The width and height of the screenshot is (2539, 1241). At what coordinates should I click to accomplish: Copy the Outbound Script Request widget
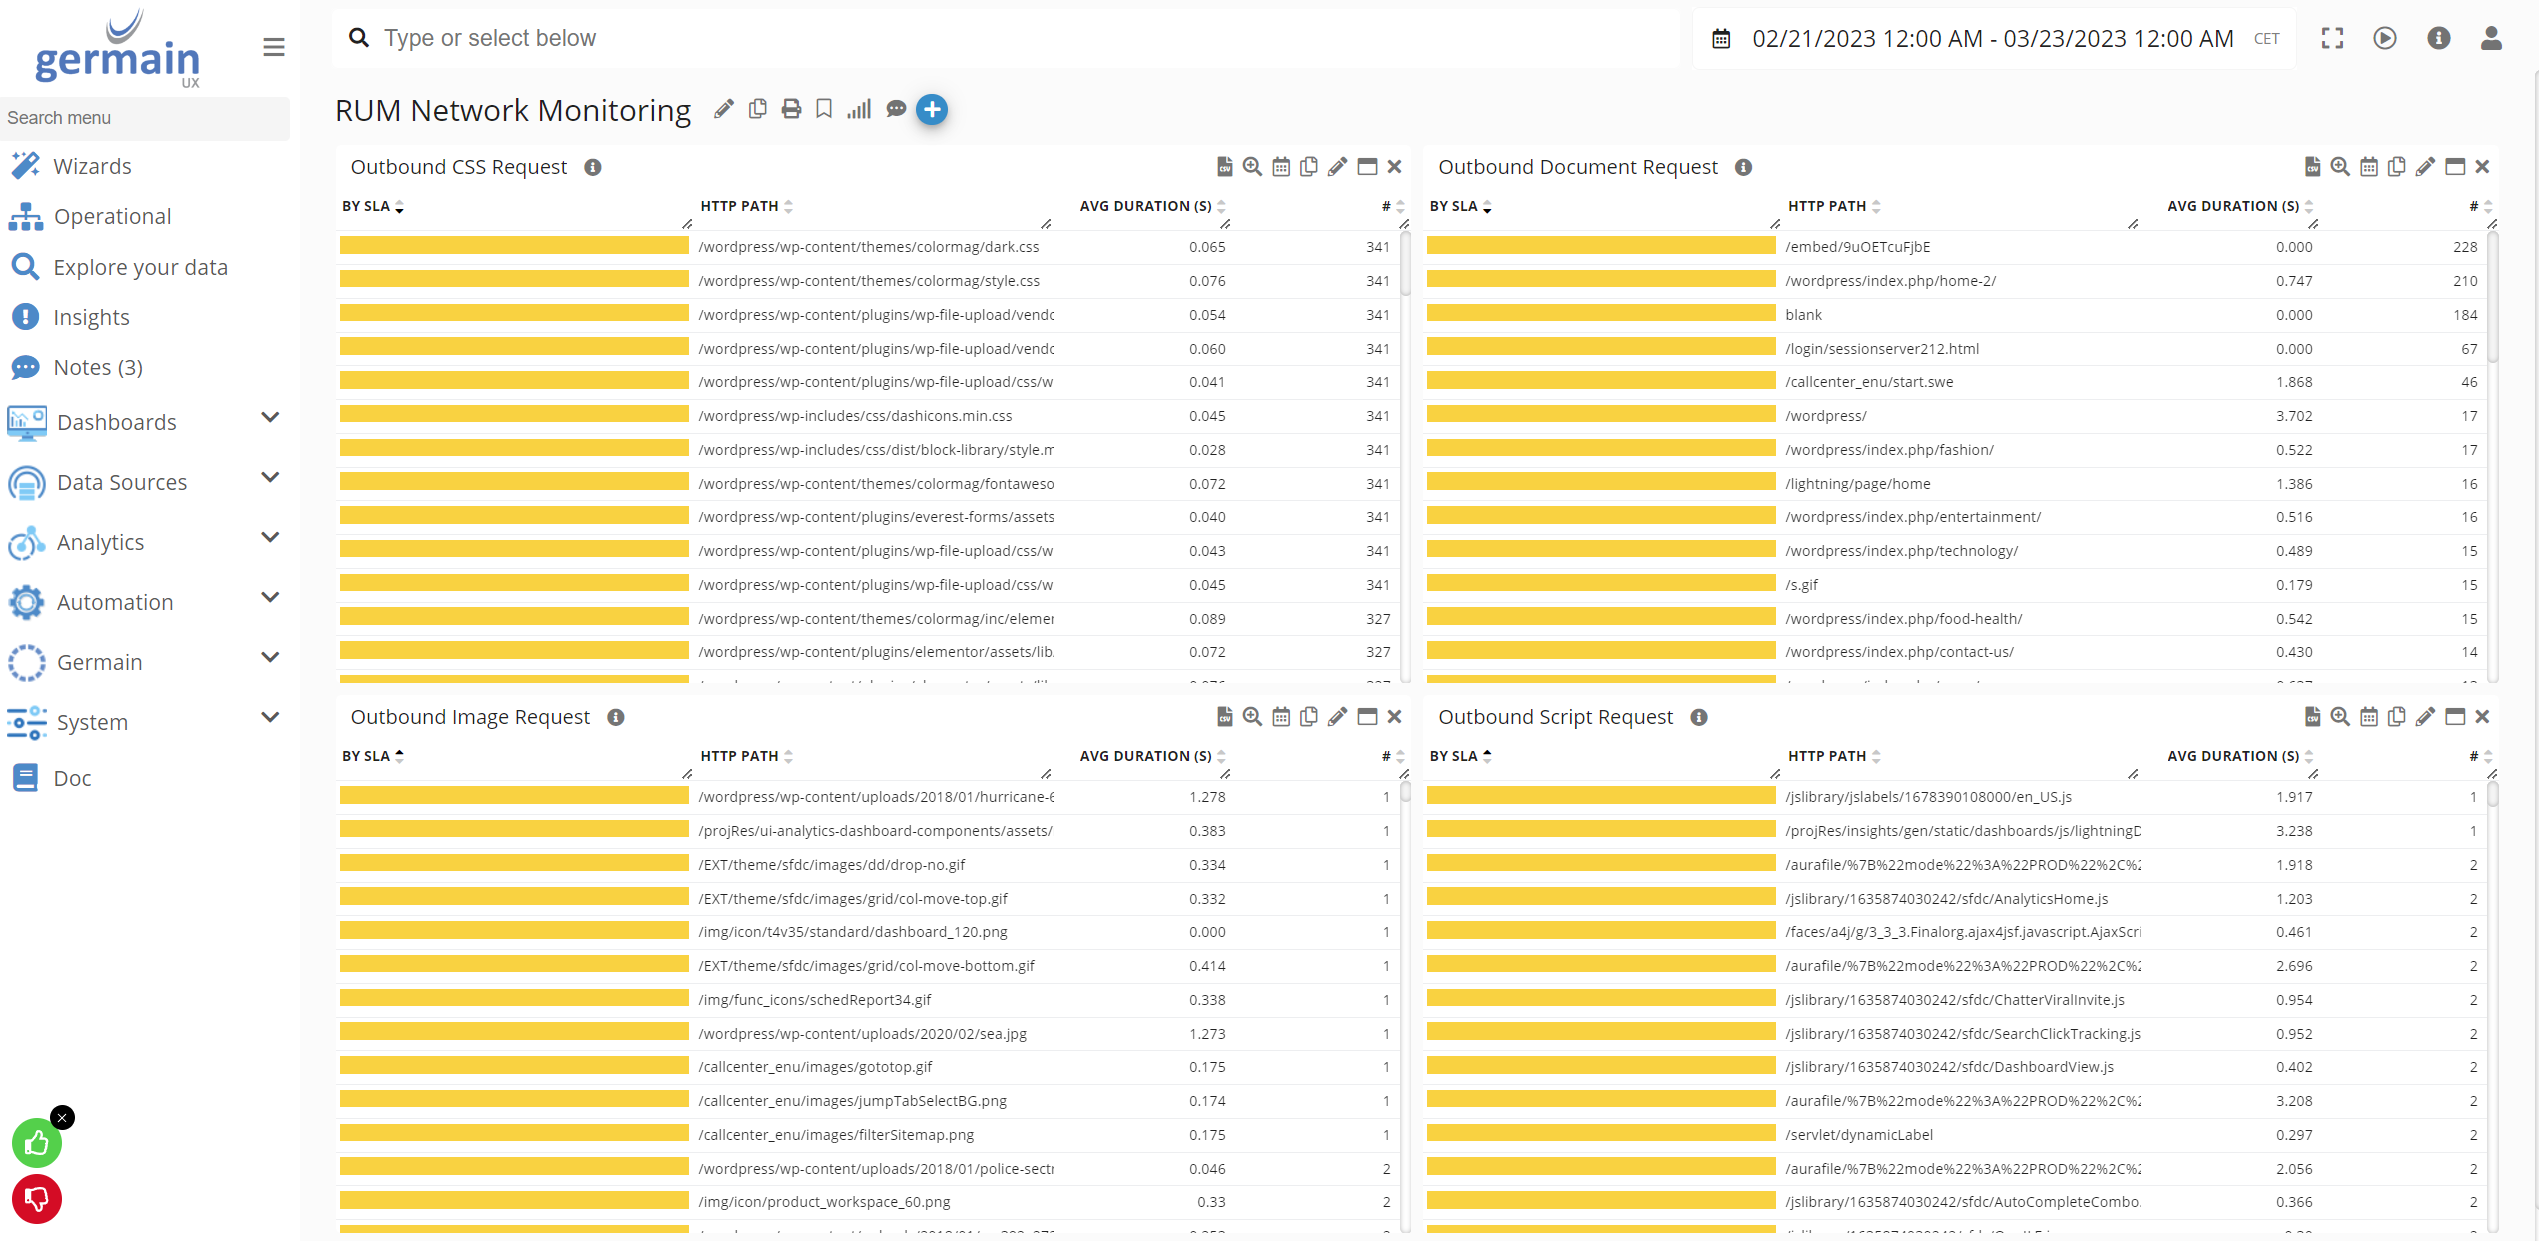2396,717
